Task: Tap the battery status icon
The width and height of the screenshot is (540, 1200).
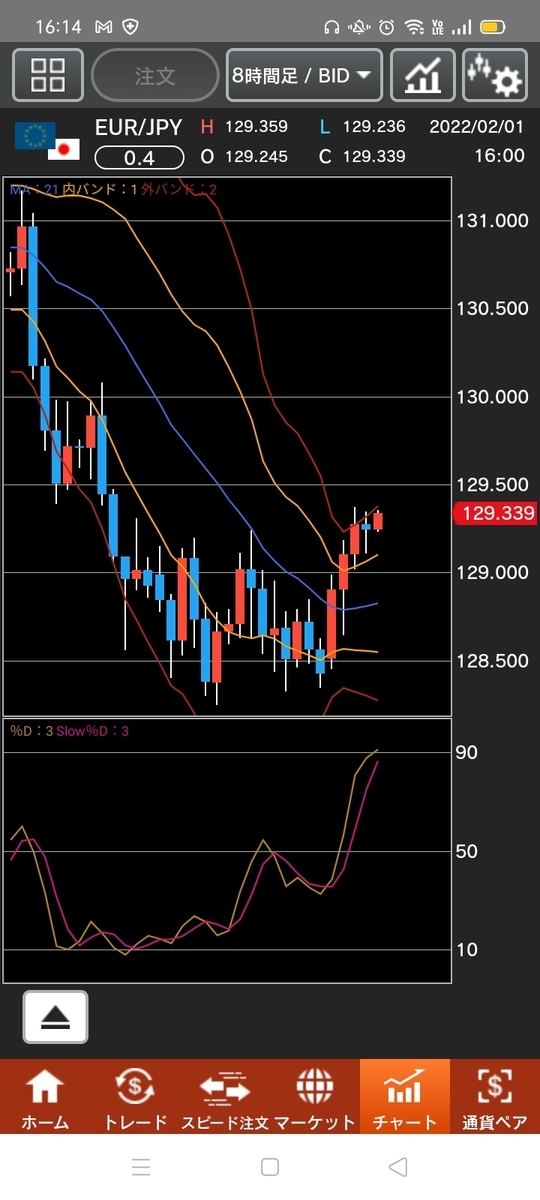Action: tap(492, 27)
